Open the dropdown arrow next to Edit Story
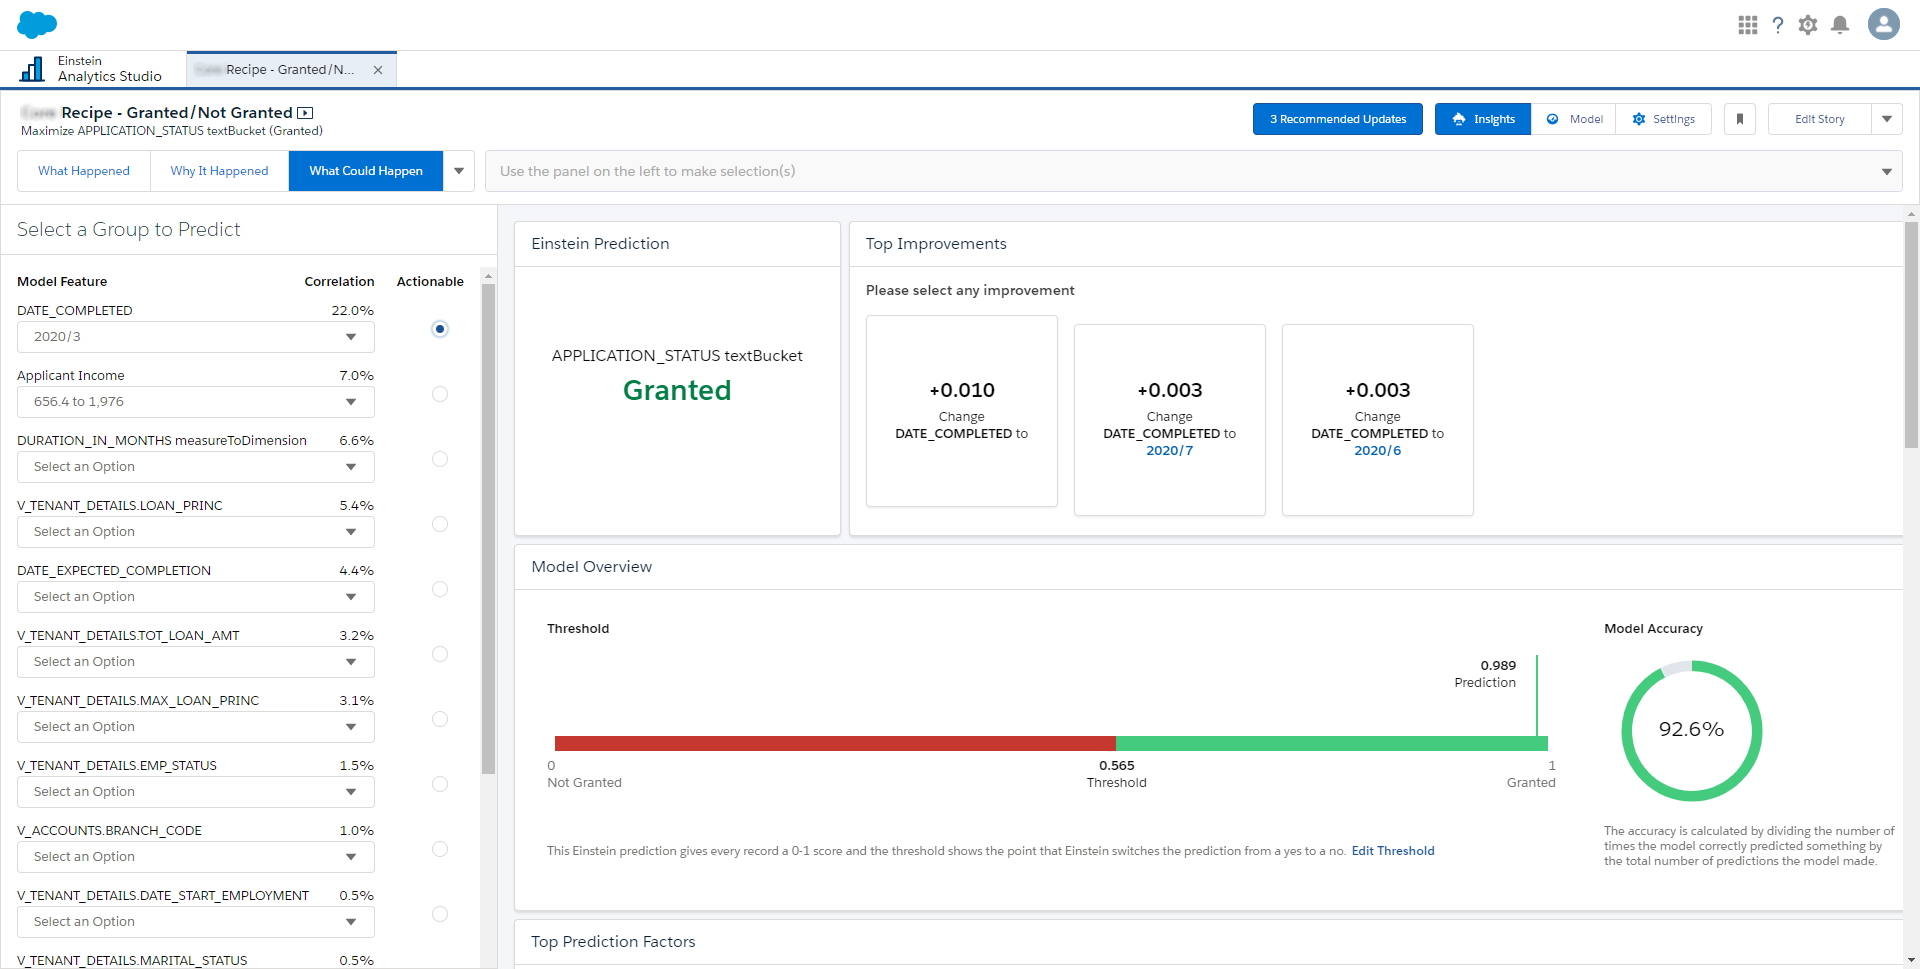The image size is (1920, 969). pos(1887,119)
